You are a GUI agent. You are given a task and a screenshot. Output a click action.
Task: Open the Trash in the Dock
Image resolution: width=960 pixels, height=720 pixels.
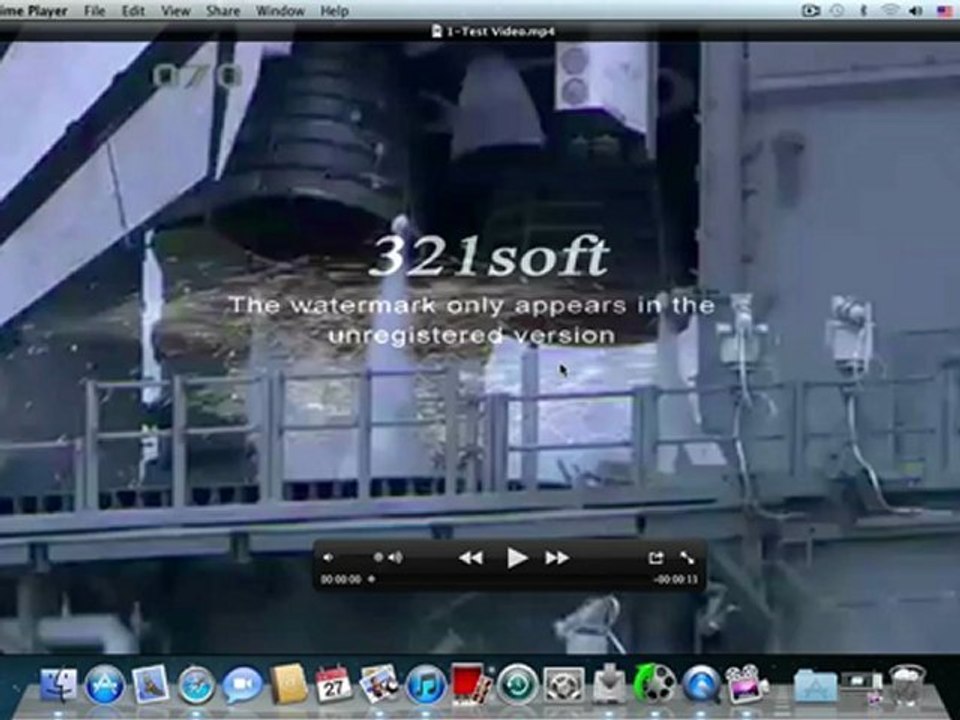coord(907,684)
